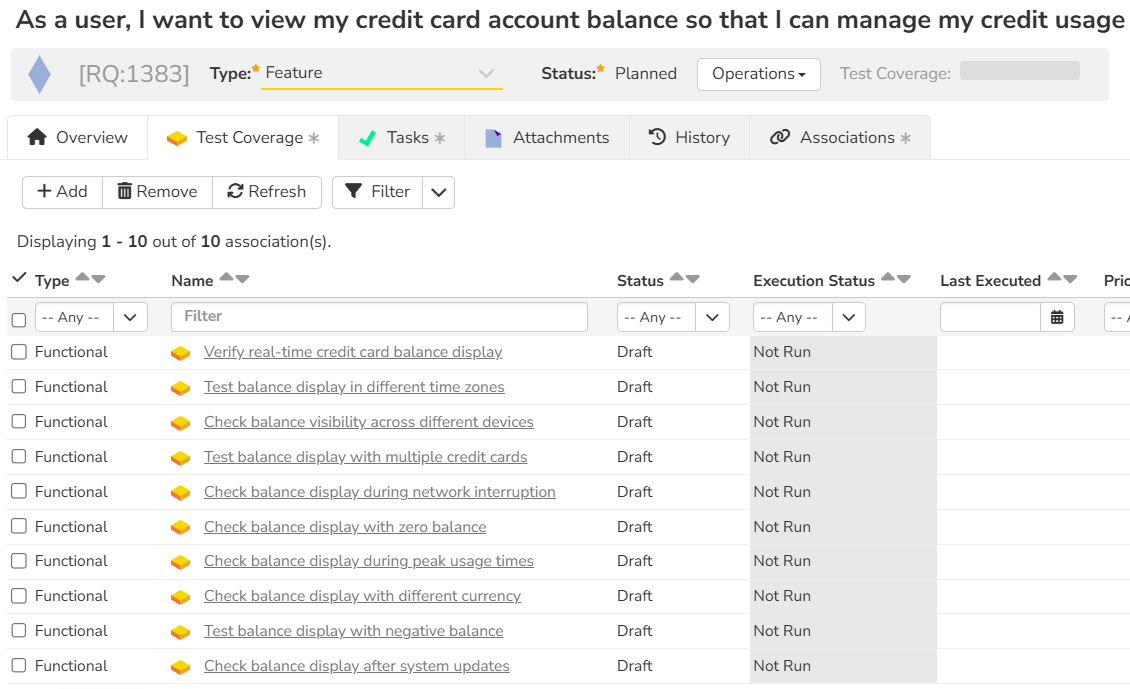The height and width of the screenshot is (689, 1130).
Task: Click the test case icon beside Verify real-time balance
Action: (180, 353)
